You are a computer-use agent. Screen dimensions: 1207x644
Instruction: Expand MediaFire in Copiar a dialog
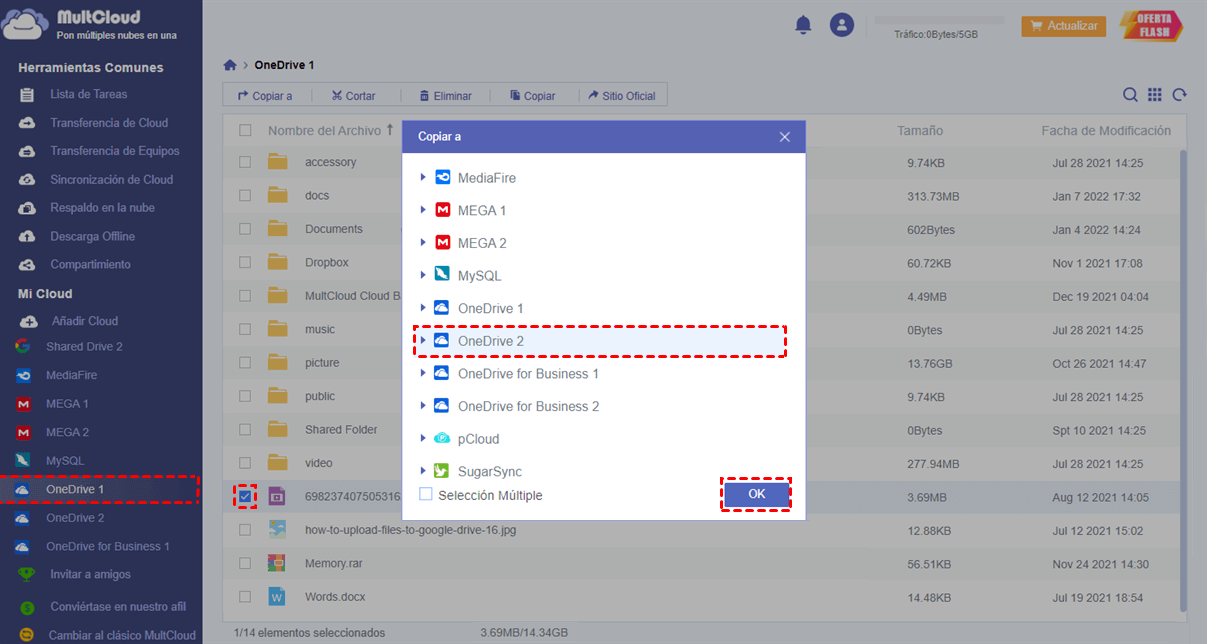pos(423,178)
